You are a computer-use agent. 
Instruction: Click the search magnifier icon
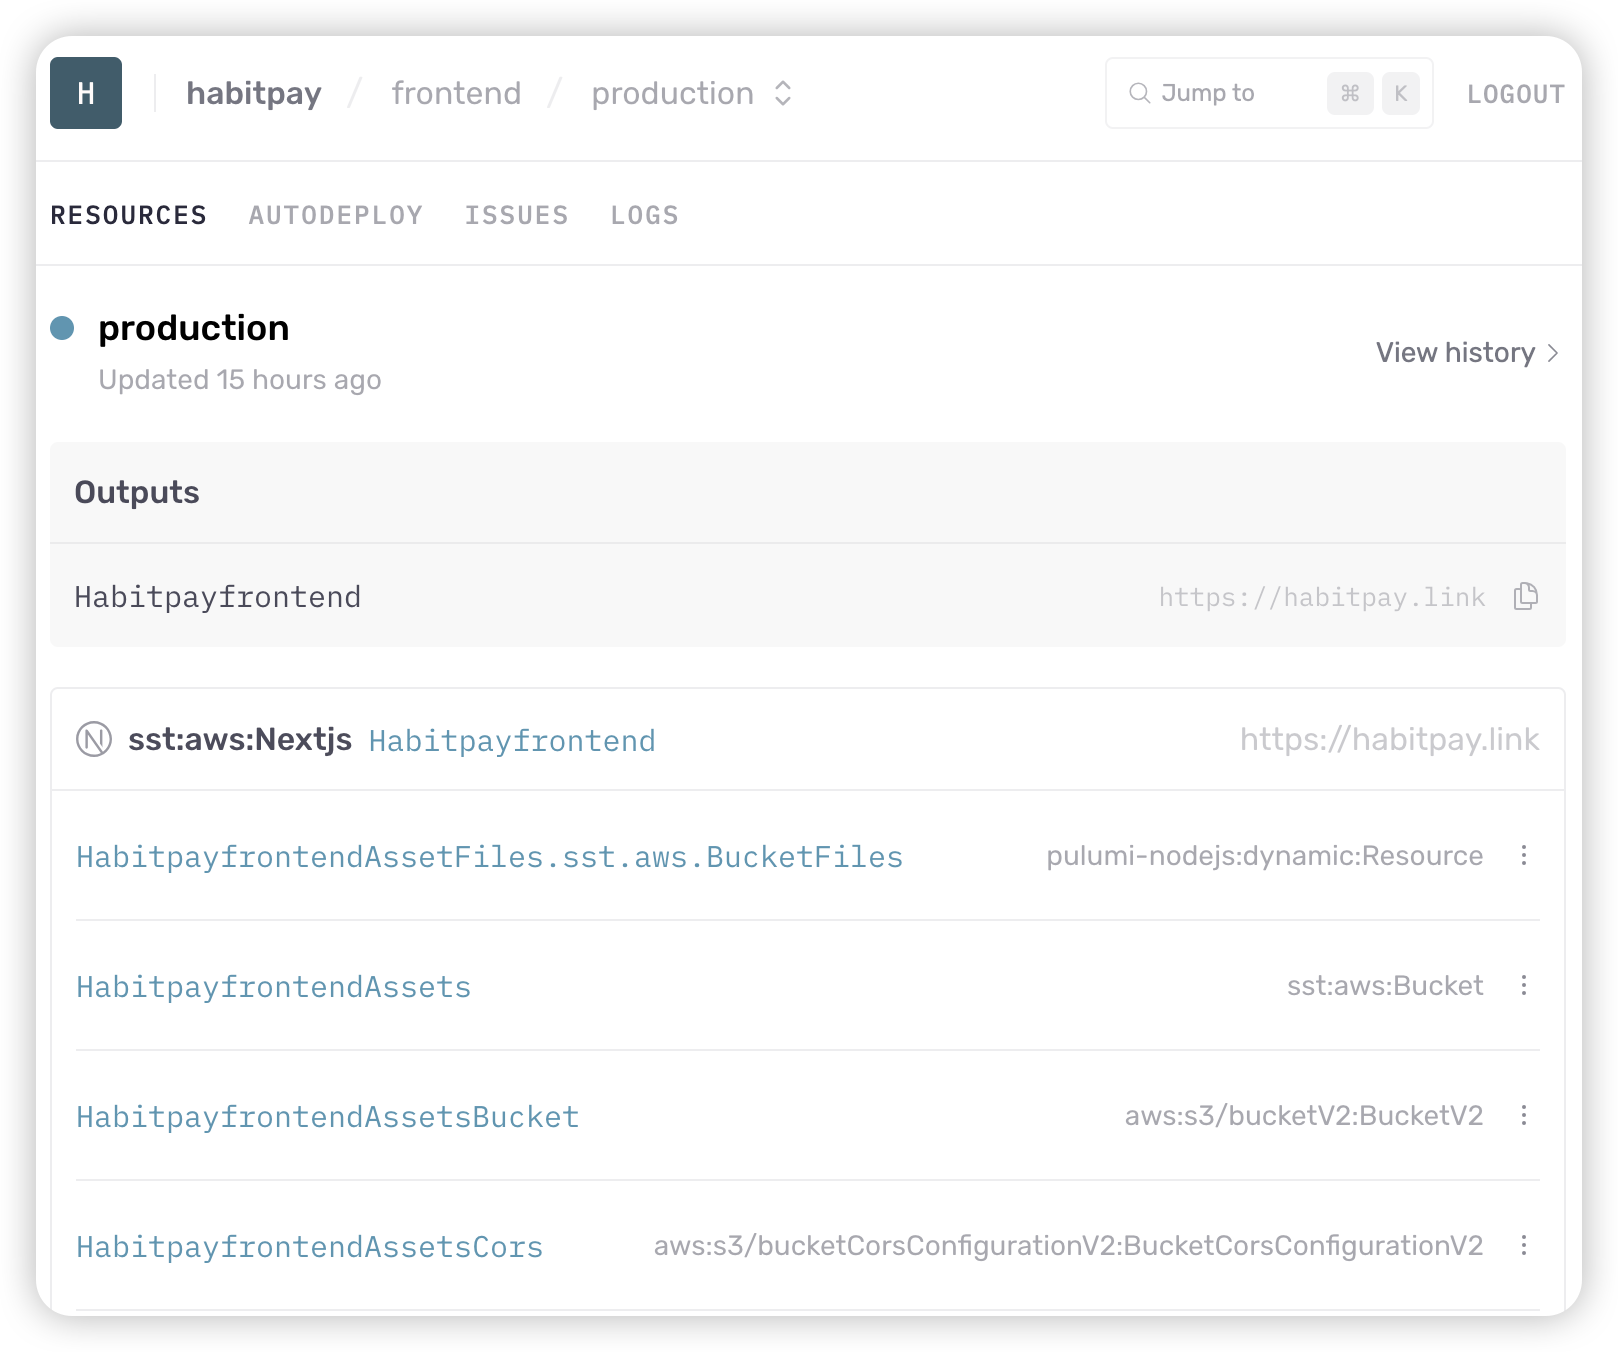coord(1139,93)
